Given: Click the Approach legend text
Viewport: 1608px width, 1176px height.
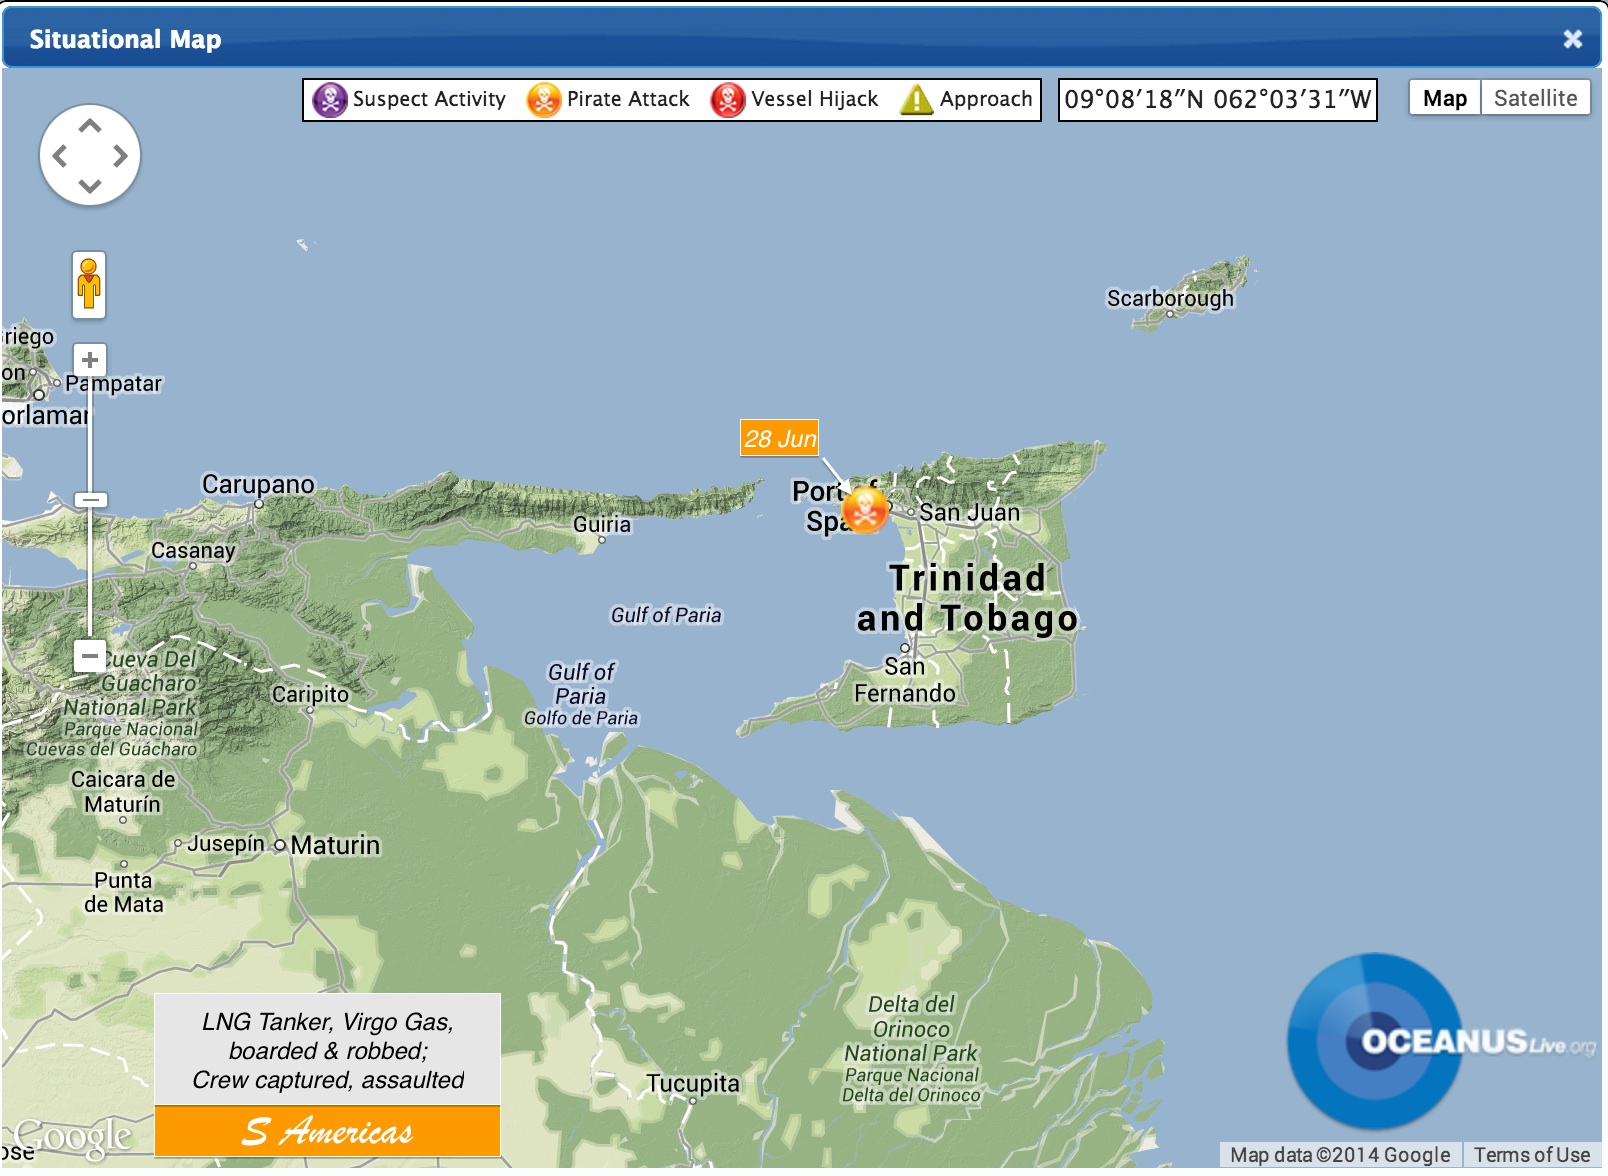Looking at the screenshot, I should [x=986, y=99].
